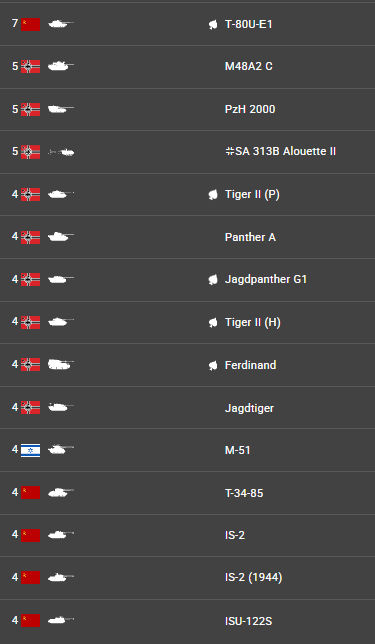Click the PzH 2000 vehicle name
Image resolution: width=375 pixels, height=644 pixels.
250,109
